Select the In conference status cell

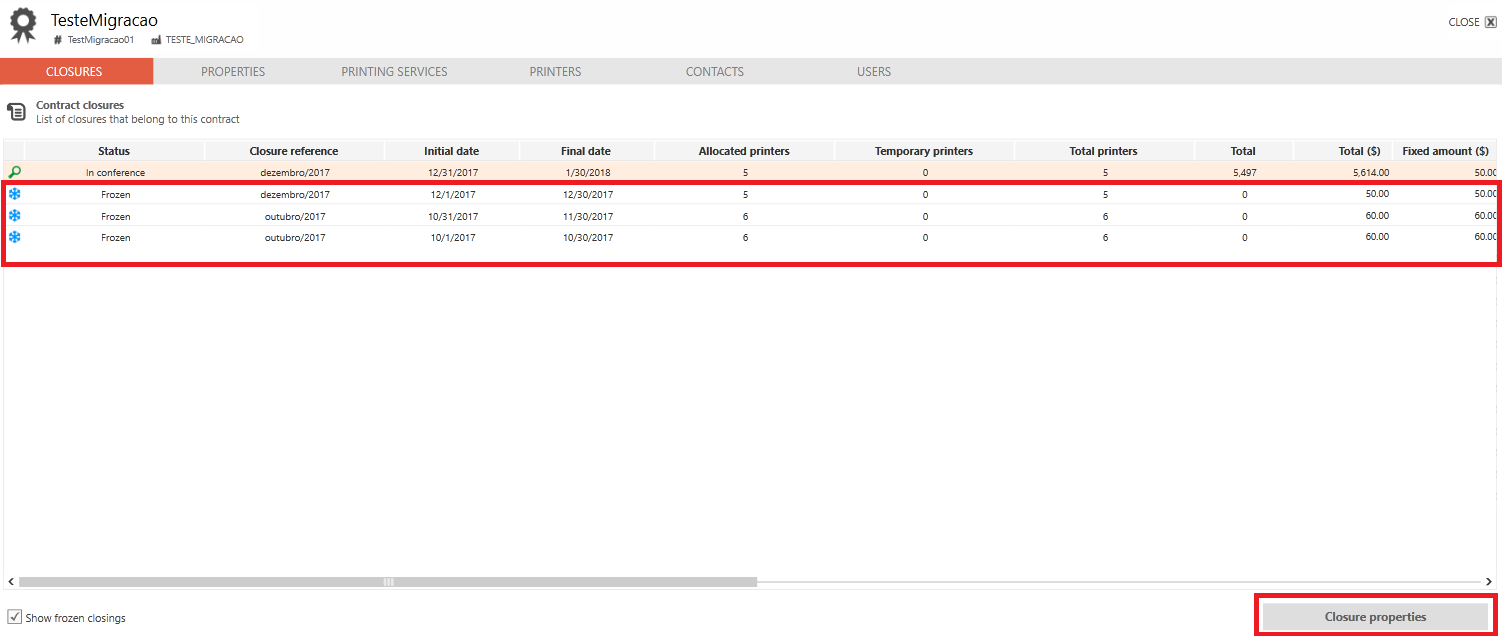(x=115, y=173)
